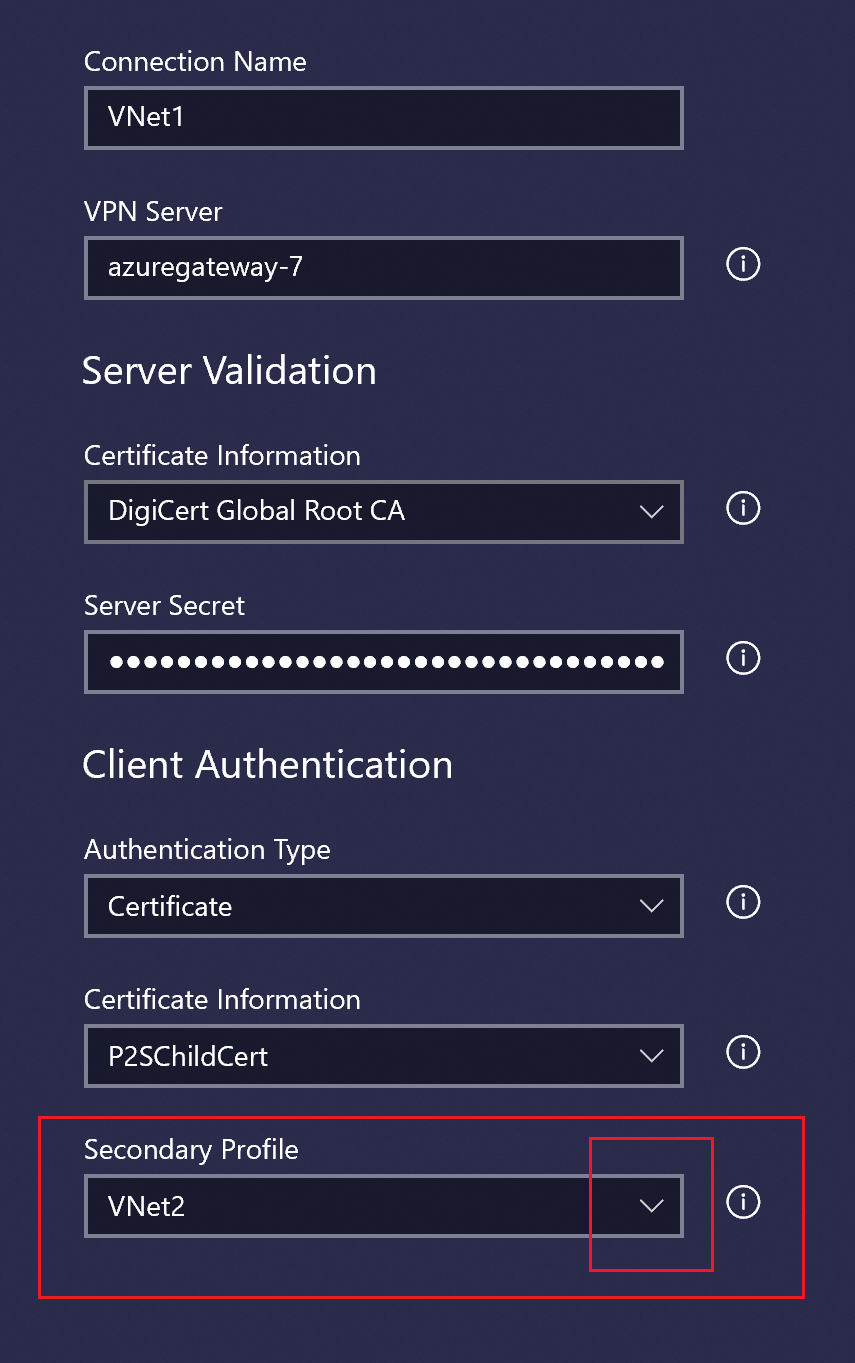The width and height of the screenshot is (855, 1363).
Task: Click the Server Validation heading
Action: 229,371
